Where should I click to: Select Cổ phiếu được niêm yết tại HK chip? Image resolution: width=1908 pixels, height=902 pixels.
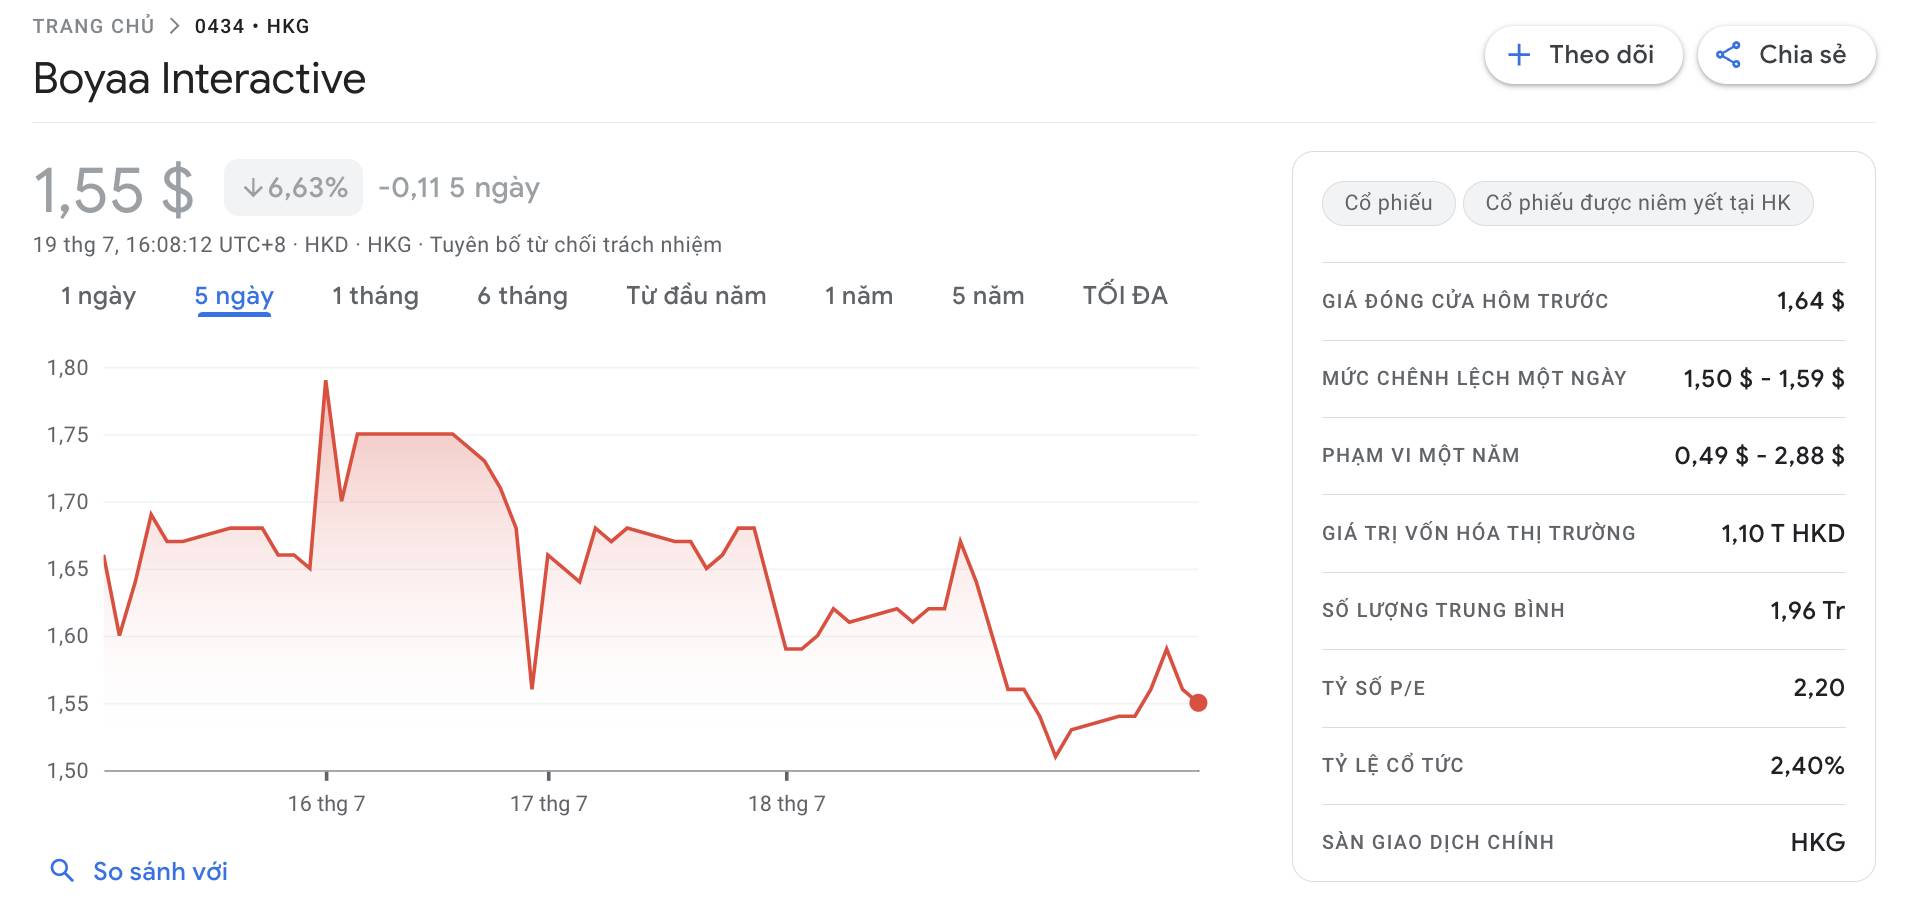pos(1638,203)
